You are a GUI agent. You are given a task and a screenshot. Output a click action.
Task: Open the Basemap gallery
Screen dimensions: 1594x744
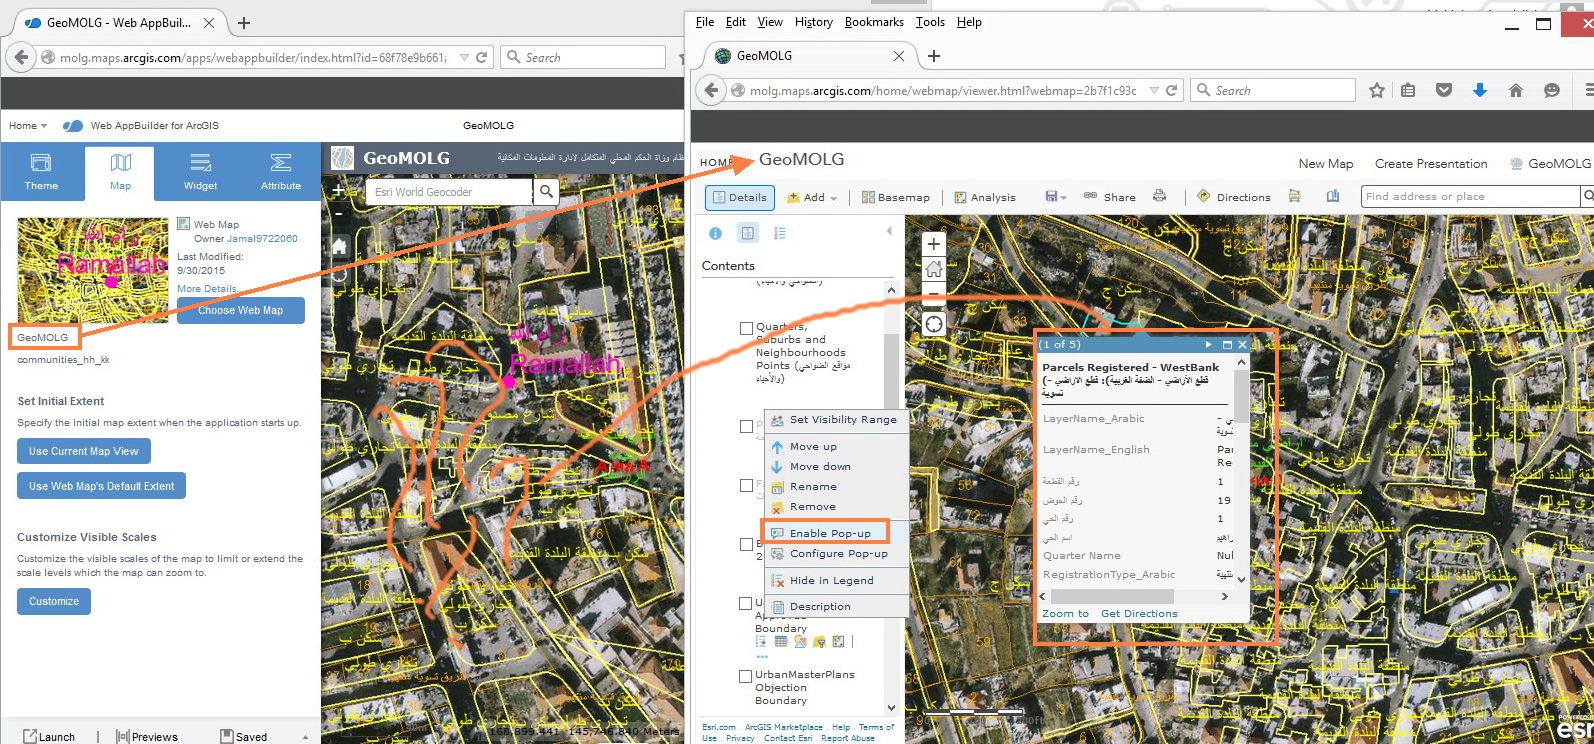[x=896, y=197]
